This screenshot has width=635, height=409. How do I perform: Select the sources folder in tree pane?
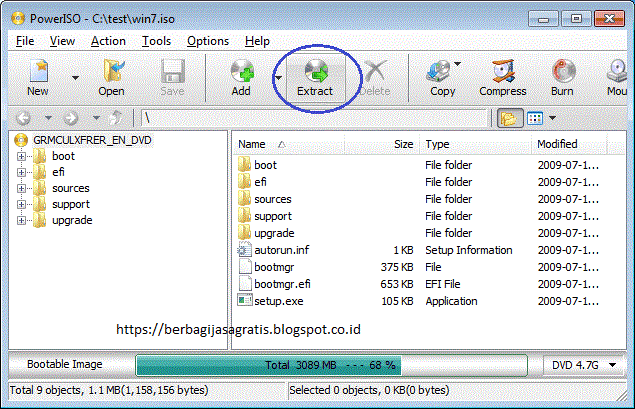71,188
